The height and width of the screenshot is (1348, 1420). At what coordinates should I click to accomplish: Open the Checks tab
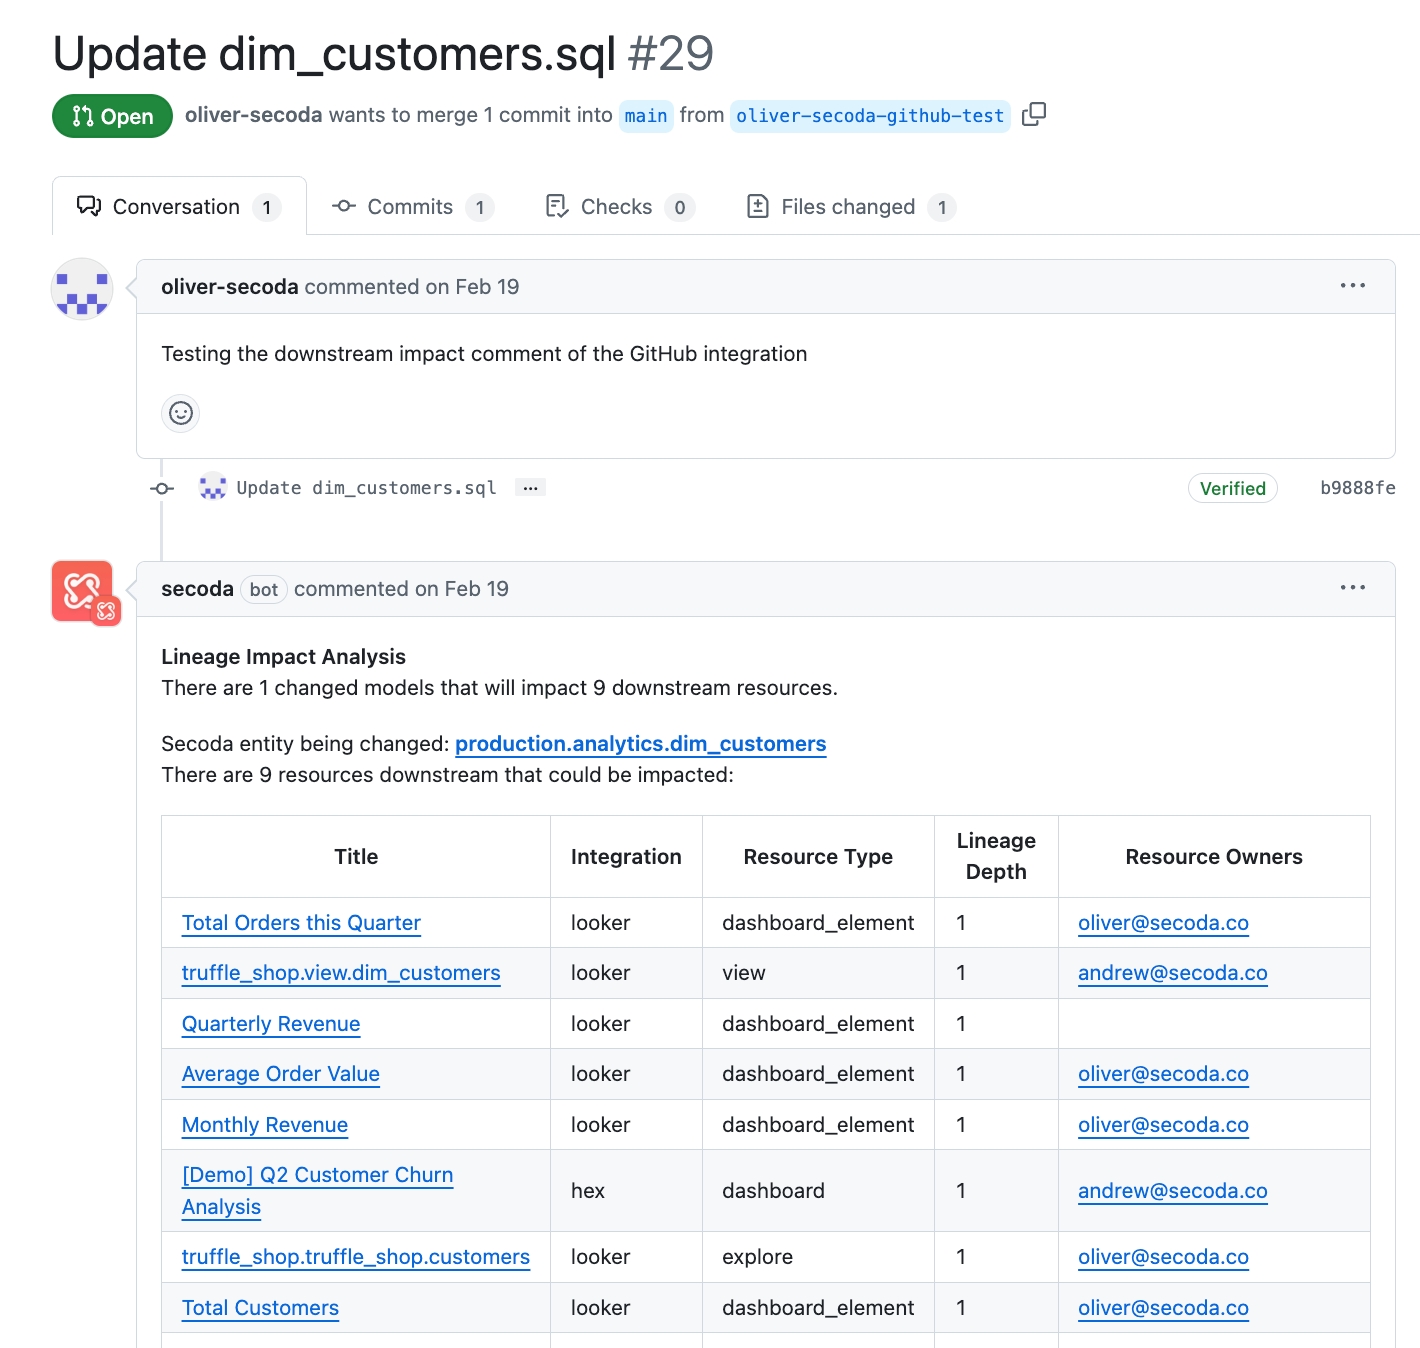[618, 207]
